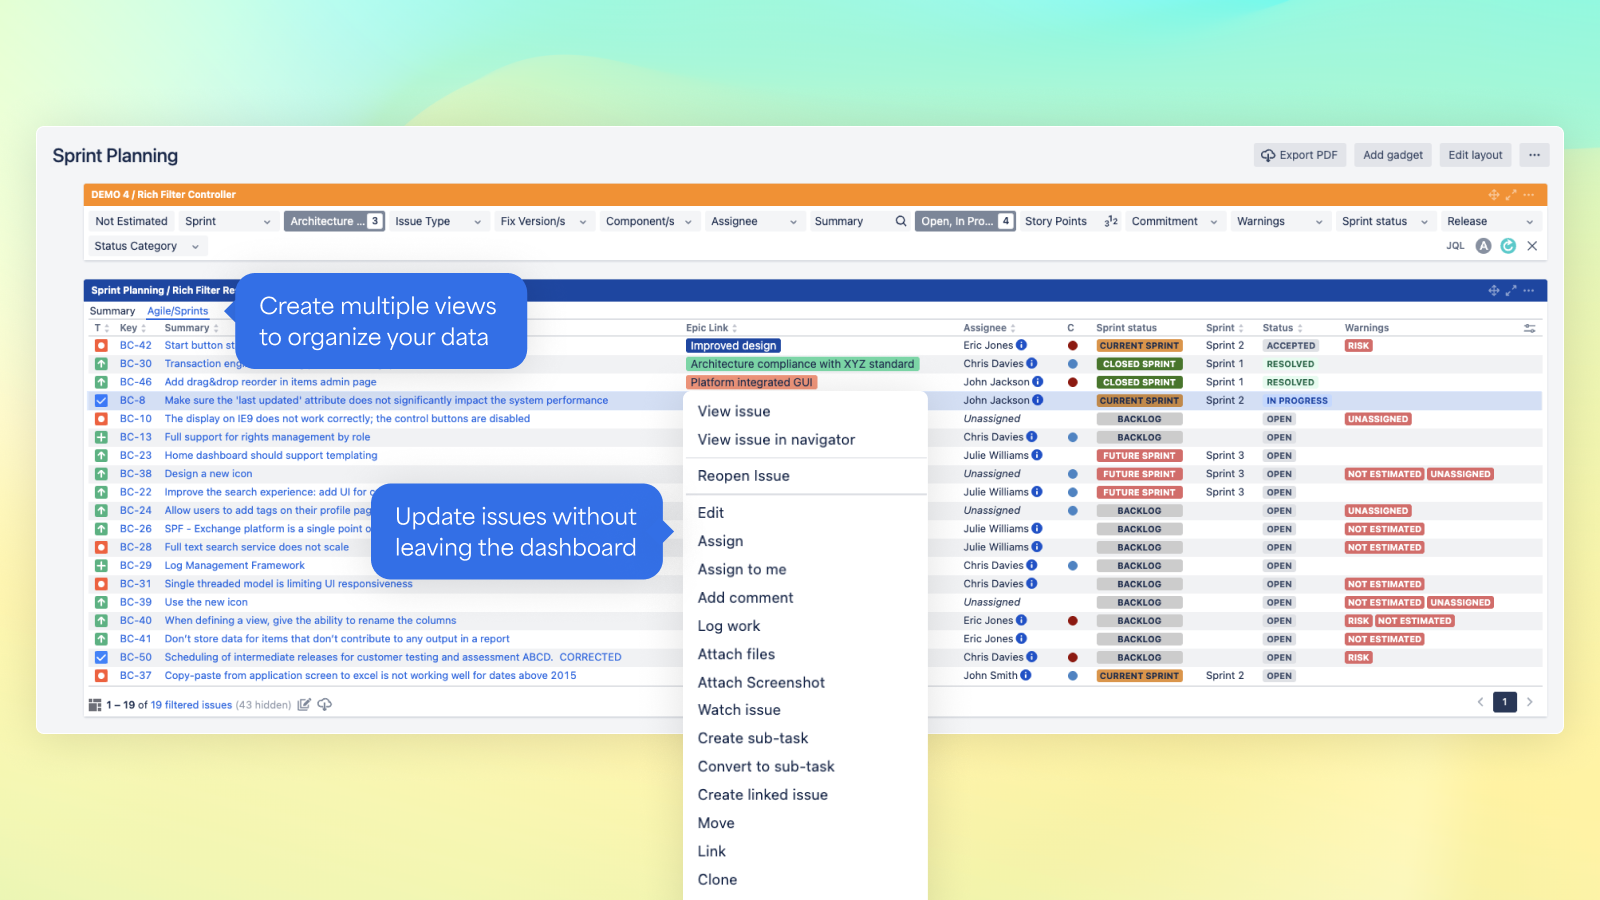This screenshot has height=900, width=1600.
Task: Open the column configuration icon beside Warnings header
Action: click(1529, 327)
